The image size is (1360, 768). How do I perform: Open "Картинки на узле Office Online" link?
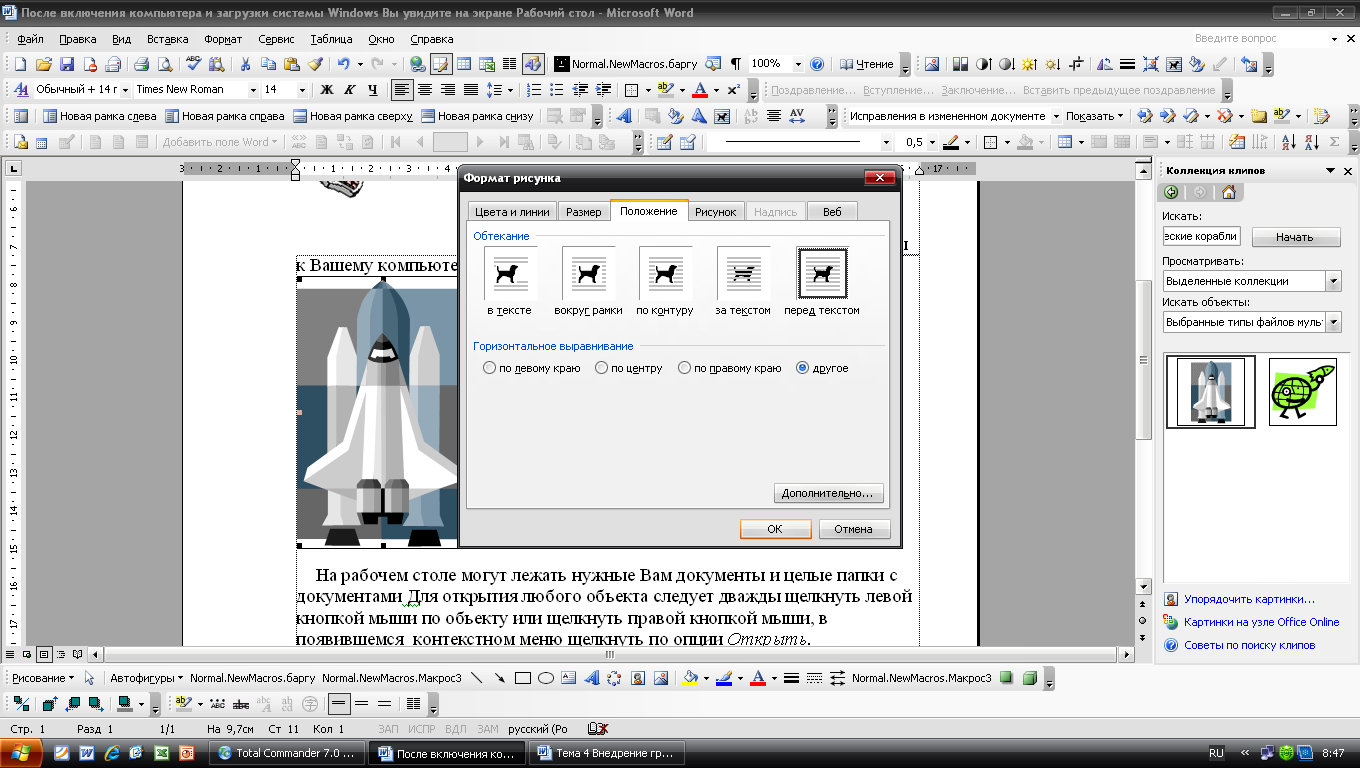(1261, 622)
